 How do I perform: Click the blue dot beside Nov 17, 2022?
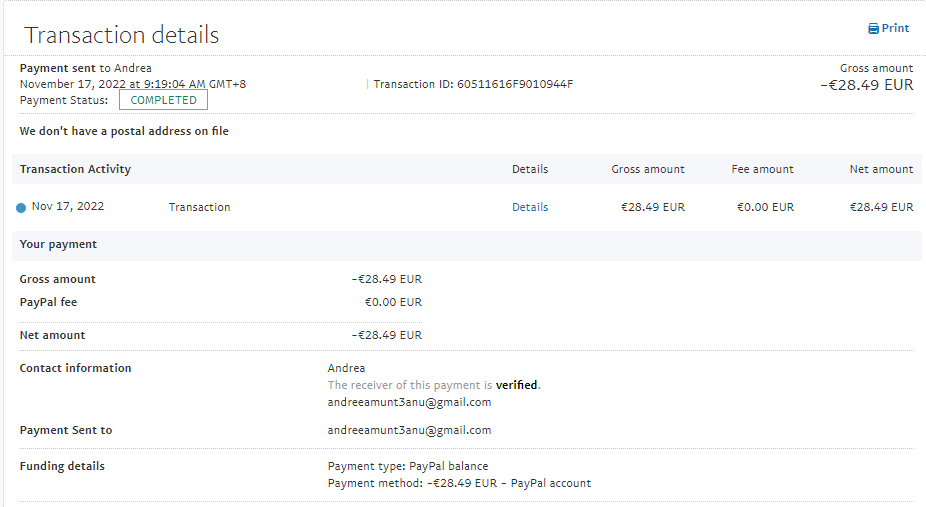coord(21,208)
